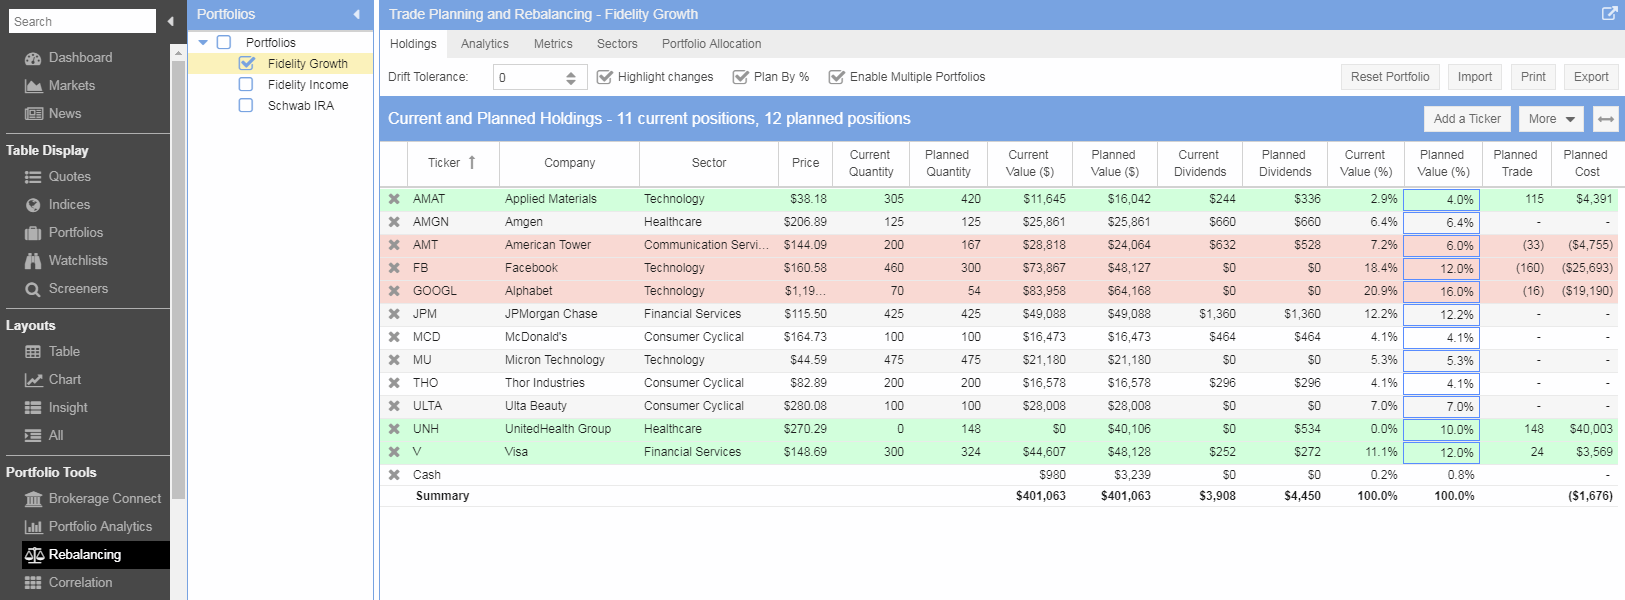This screenshot has width=1625, height=600.
Task: Sort by Ticker ascending arrow
Action: 472,163
